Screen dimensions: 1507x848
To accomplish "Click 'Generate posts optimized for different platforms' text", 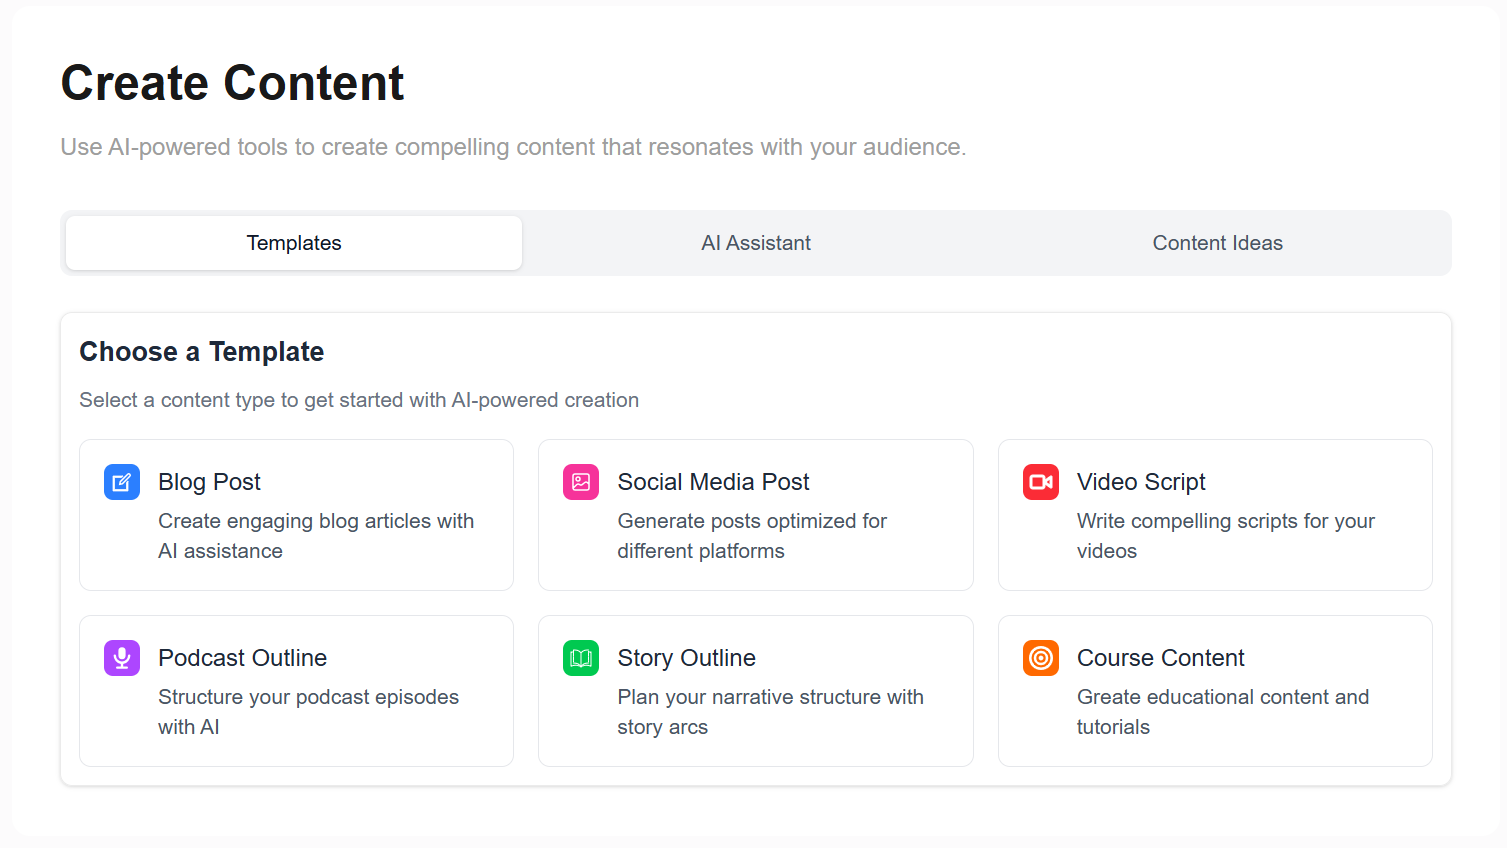I will coord(752,536).
